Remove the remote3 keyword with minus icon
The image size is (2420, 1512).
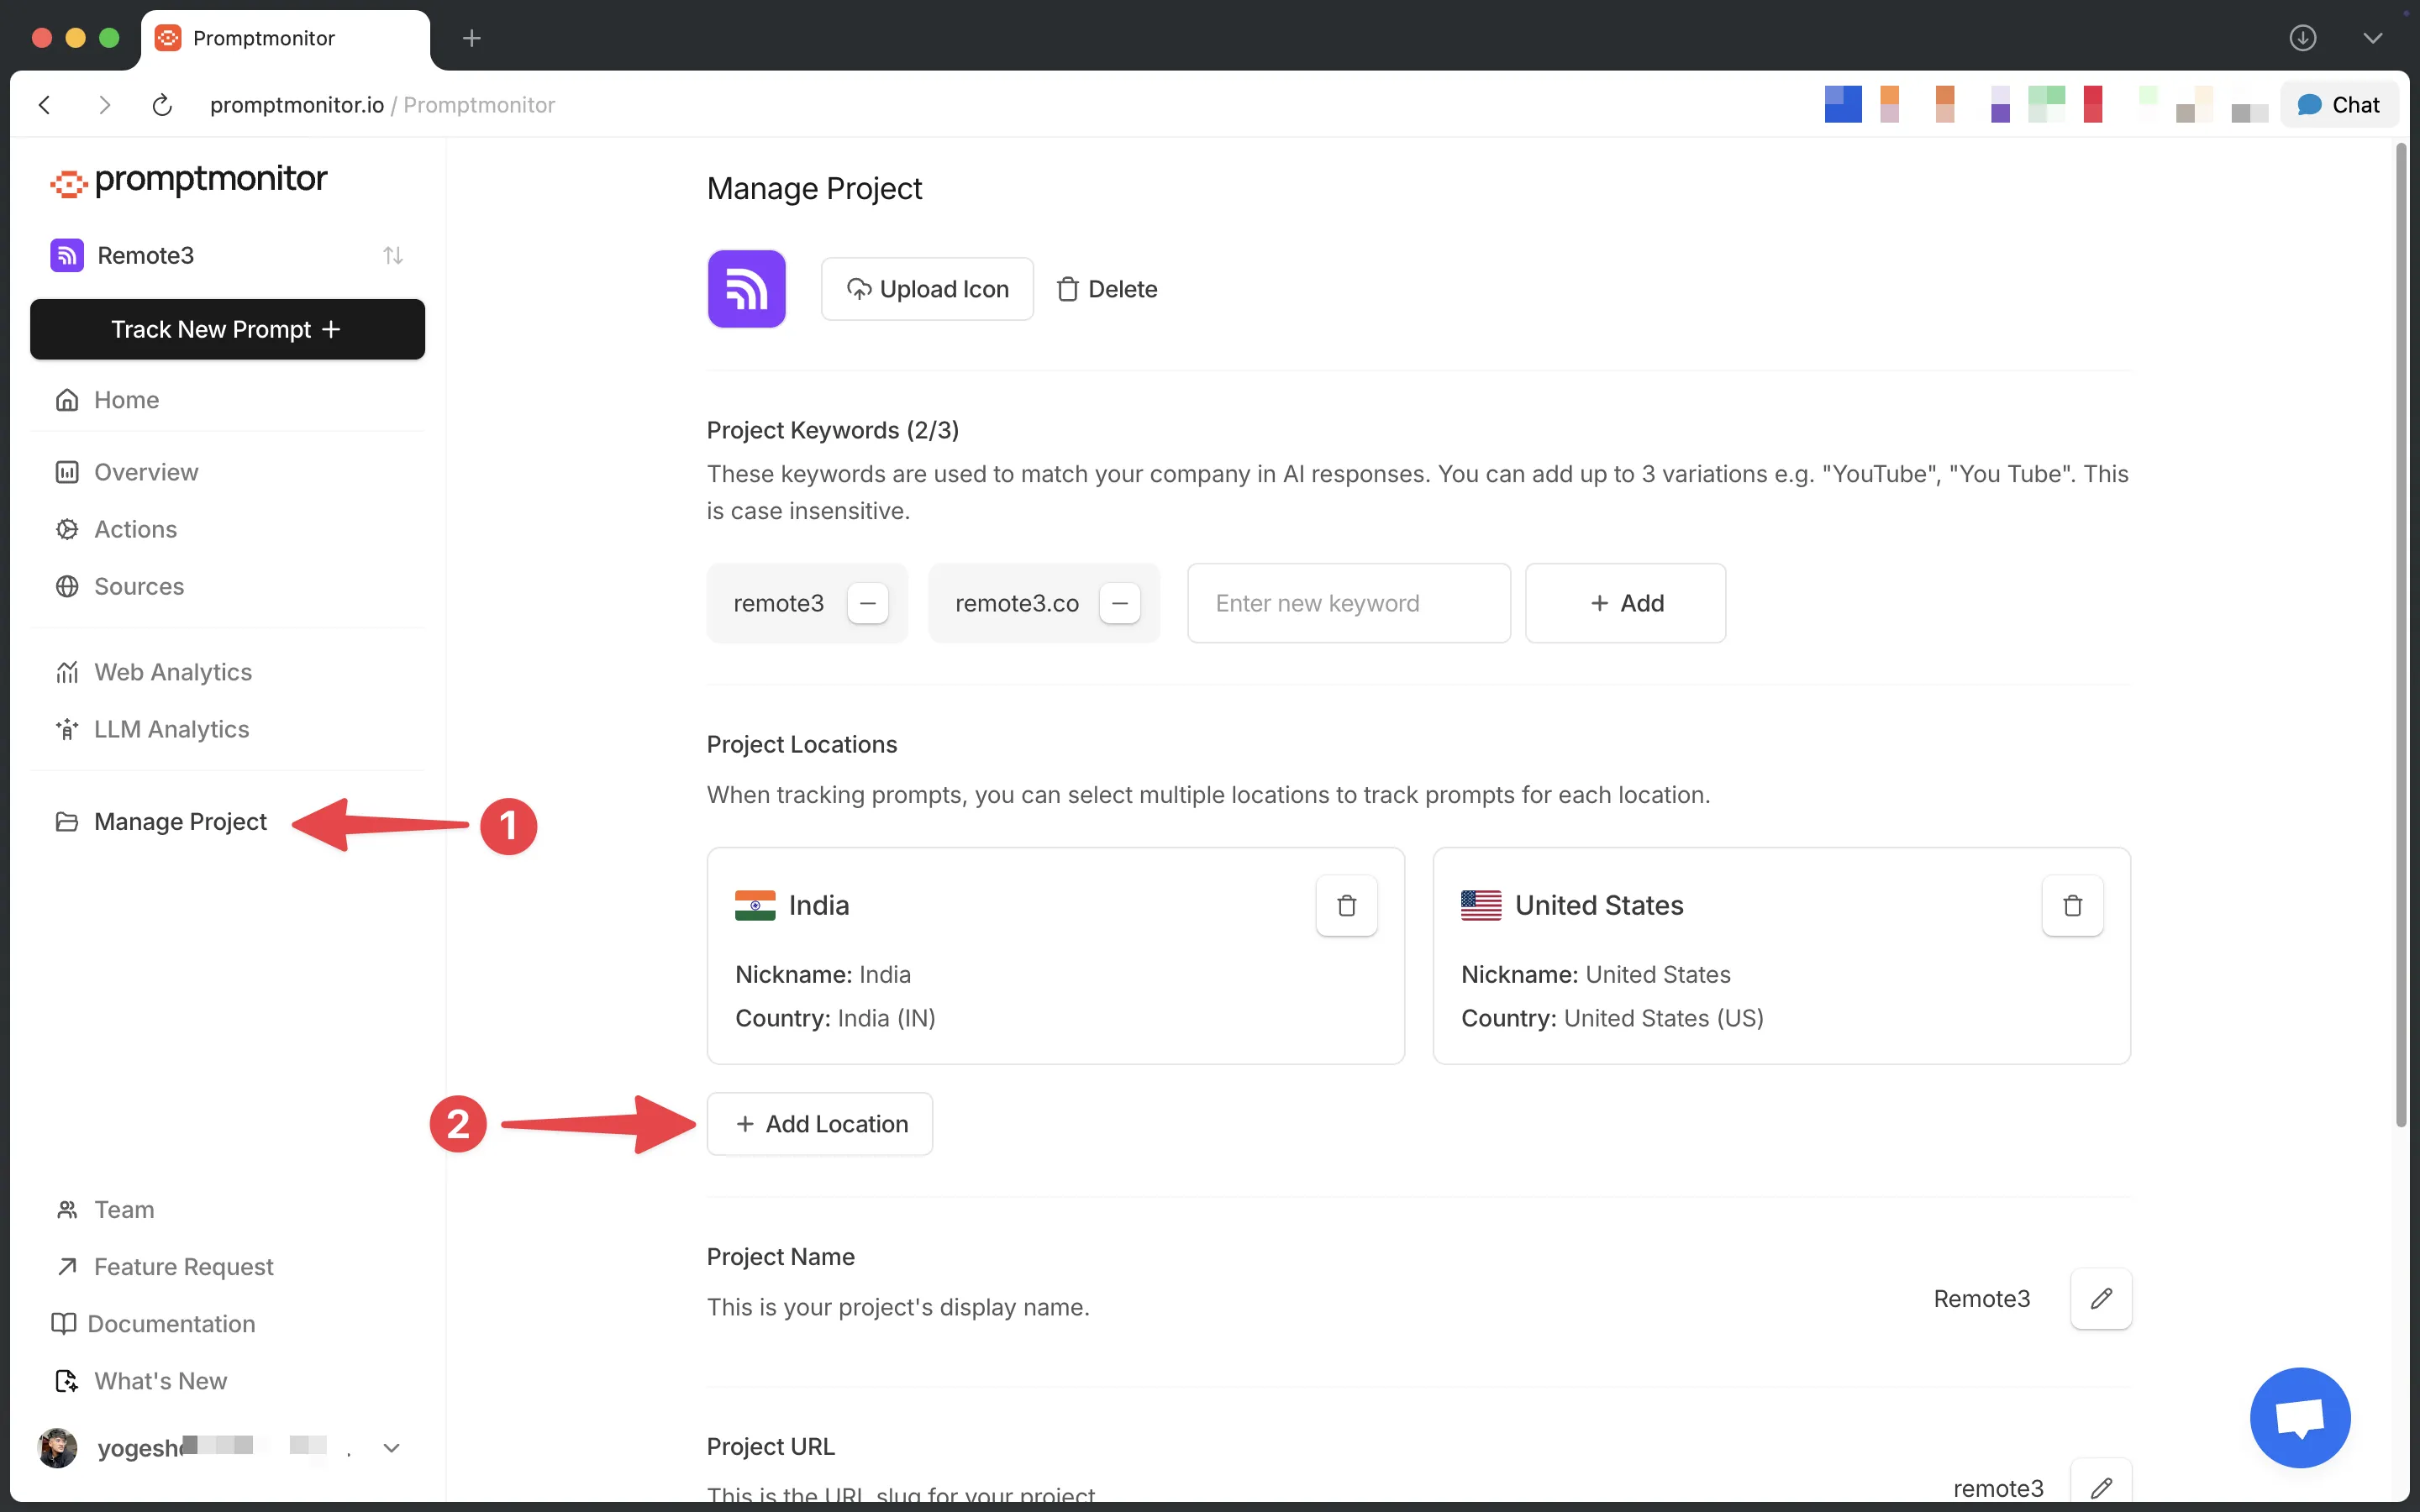coord(867,603)
